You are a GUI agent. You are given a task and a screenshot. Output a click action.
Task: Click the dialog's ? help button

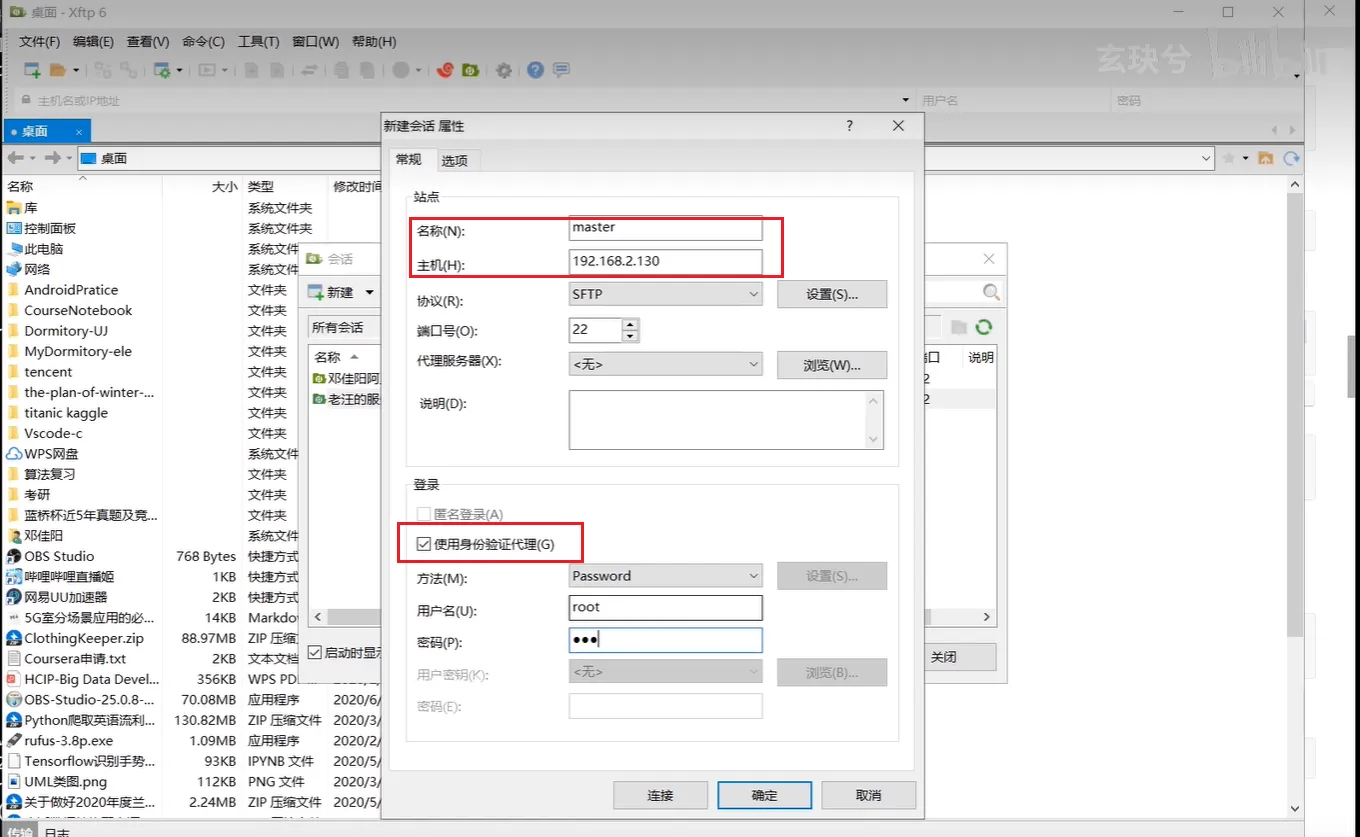(850, 126)
